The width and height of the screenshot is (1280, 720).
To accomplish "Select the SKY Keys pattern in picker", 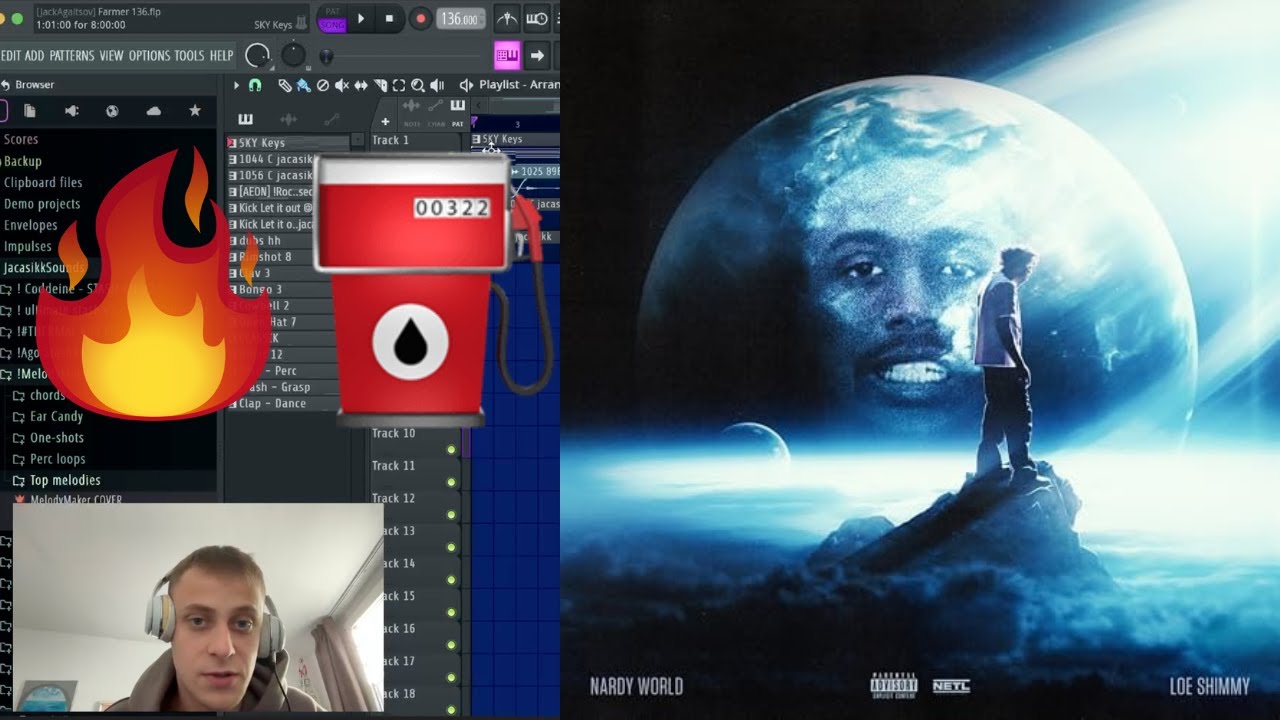I will (x=288, y=143).
